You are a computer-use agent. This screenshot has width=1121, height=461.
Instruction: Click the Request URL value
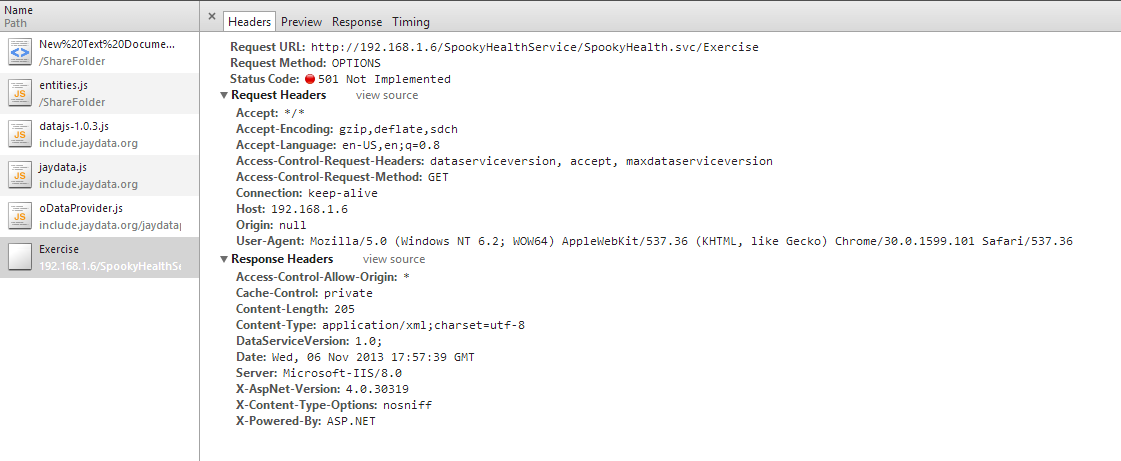tap(535, 47)
